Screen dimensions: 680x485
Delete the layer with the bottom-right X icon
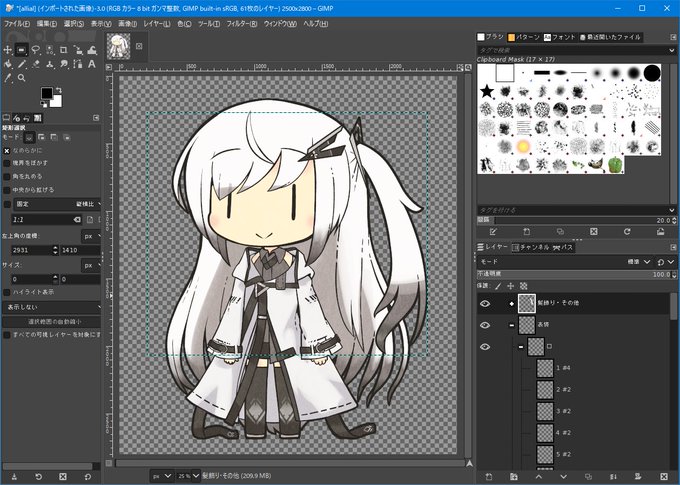coord(664,476)
